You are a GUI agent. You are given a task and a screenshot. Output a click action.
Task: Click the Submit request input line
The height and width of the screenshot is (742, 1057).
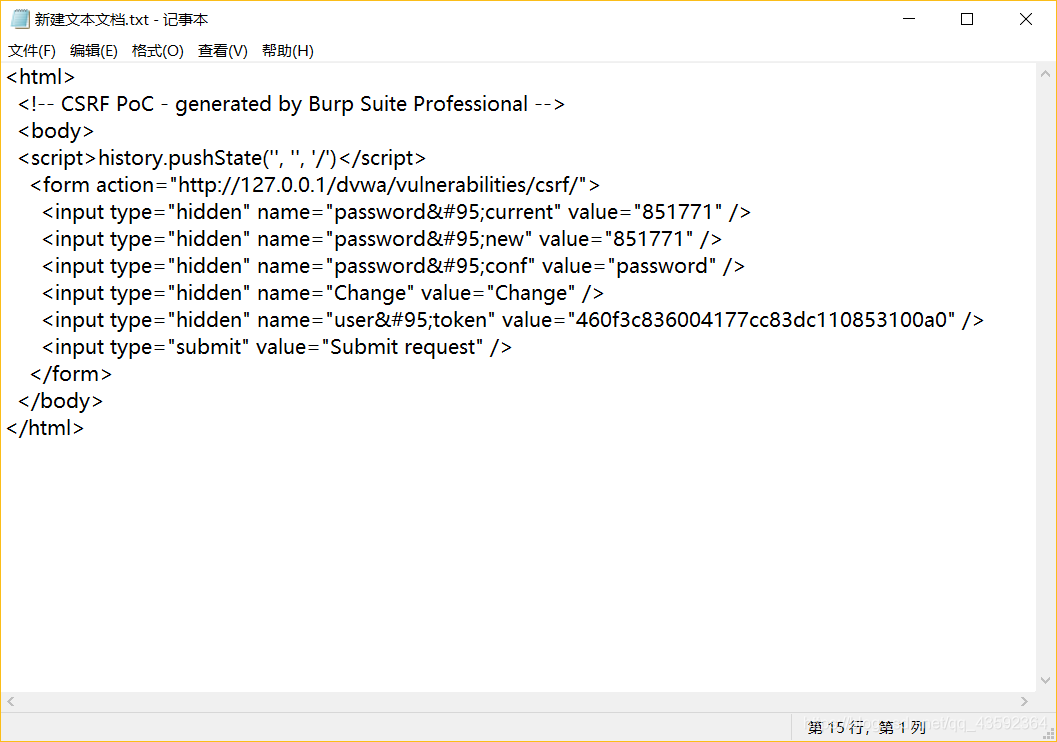coord(277,346)
